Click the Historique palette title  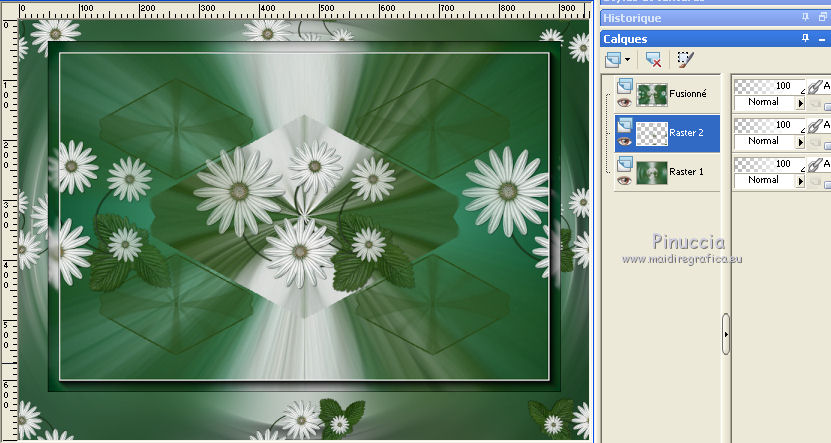(x=632, y=18)
